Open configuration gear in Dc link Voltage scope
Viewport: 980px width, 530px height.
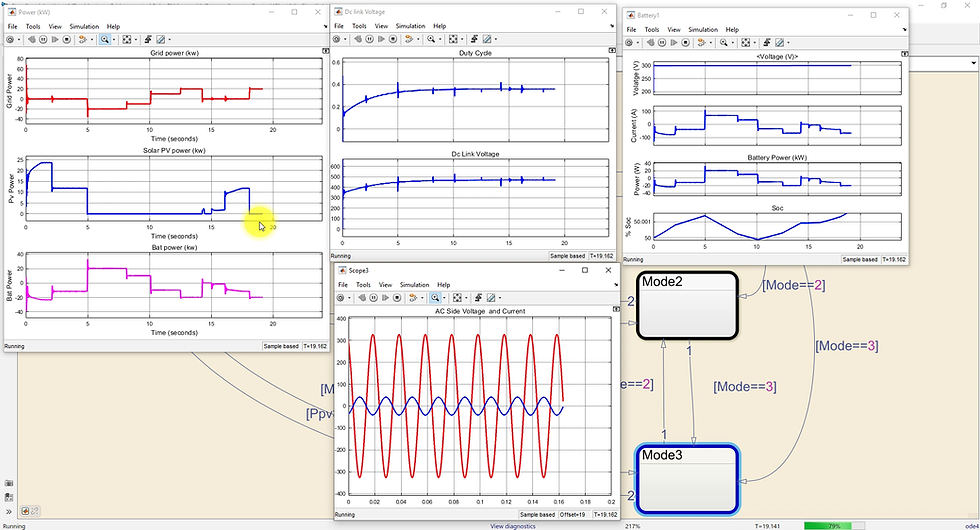(336, 39)
